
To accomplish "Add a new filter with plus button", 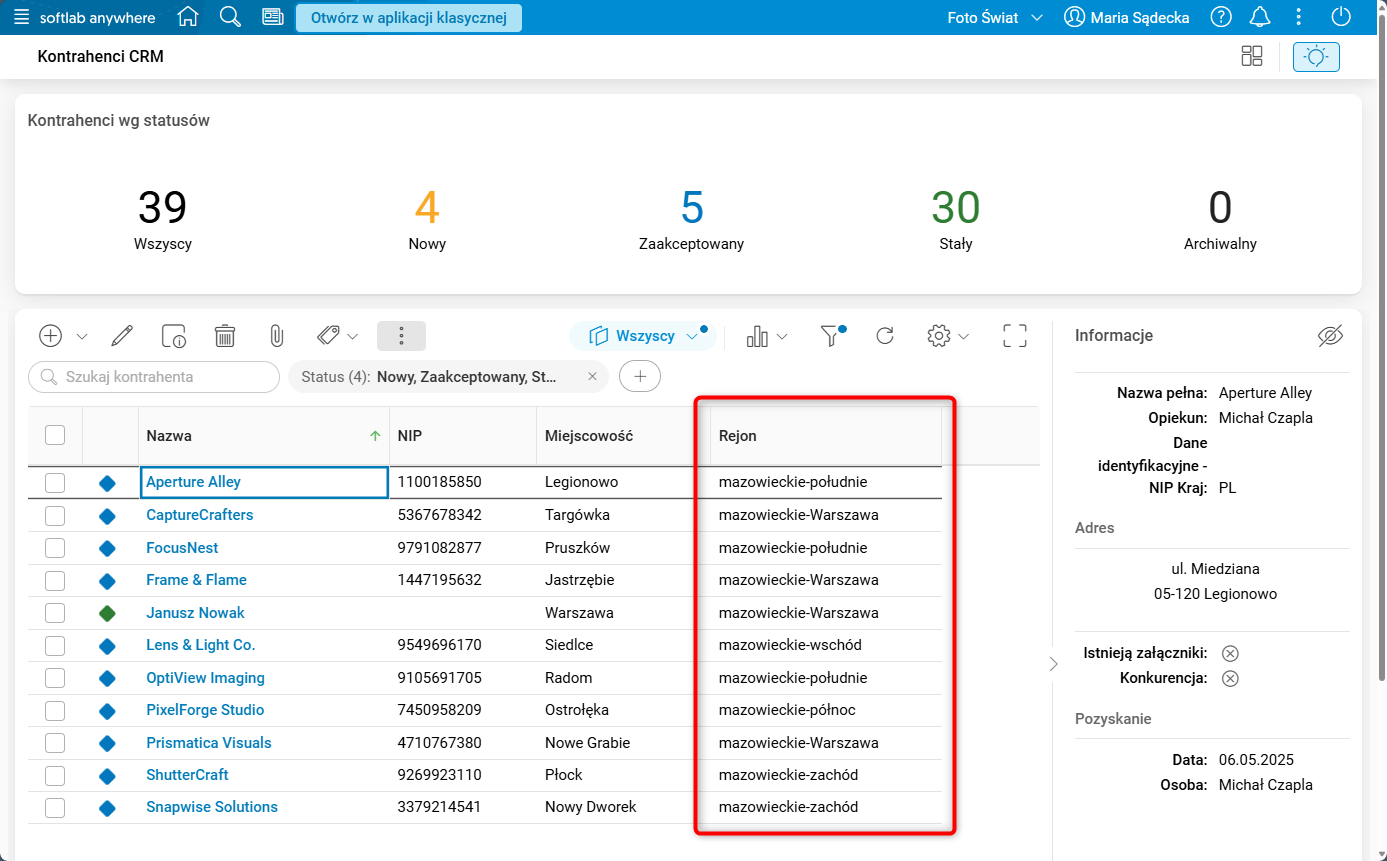I will pyautogui.click(x=640, y=377).
